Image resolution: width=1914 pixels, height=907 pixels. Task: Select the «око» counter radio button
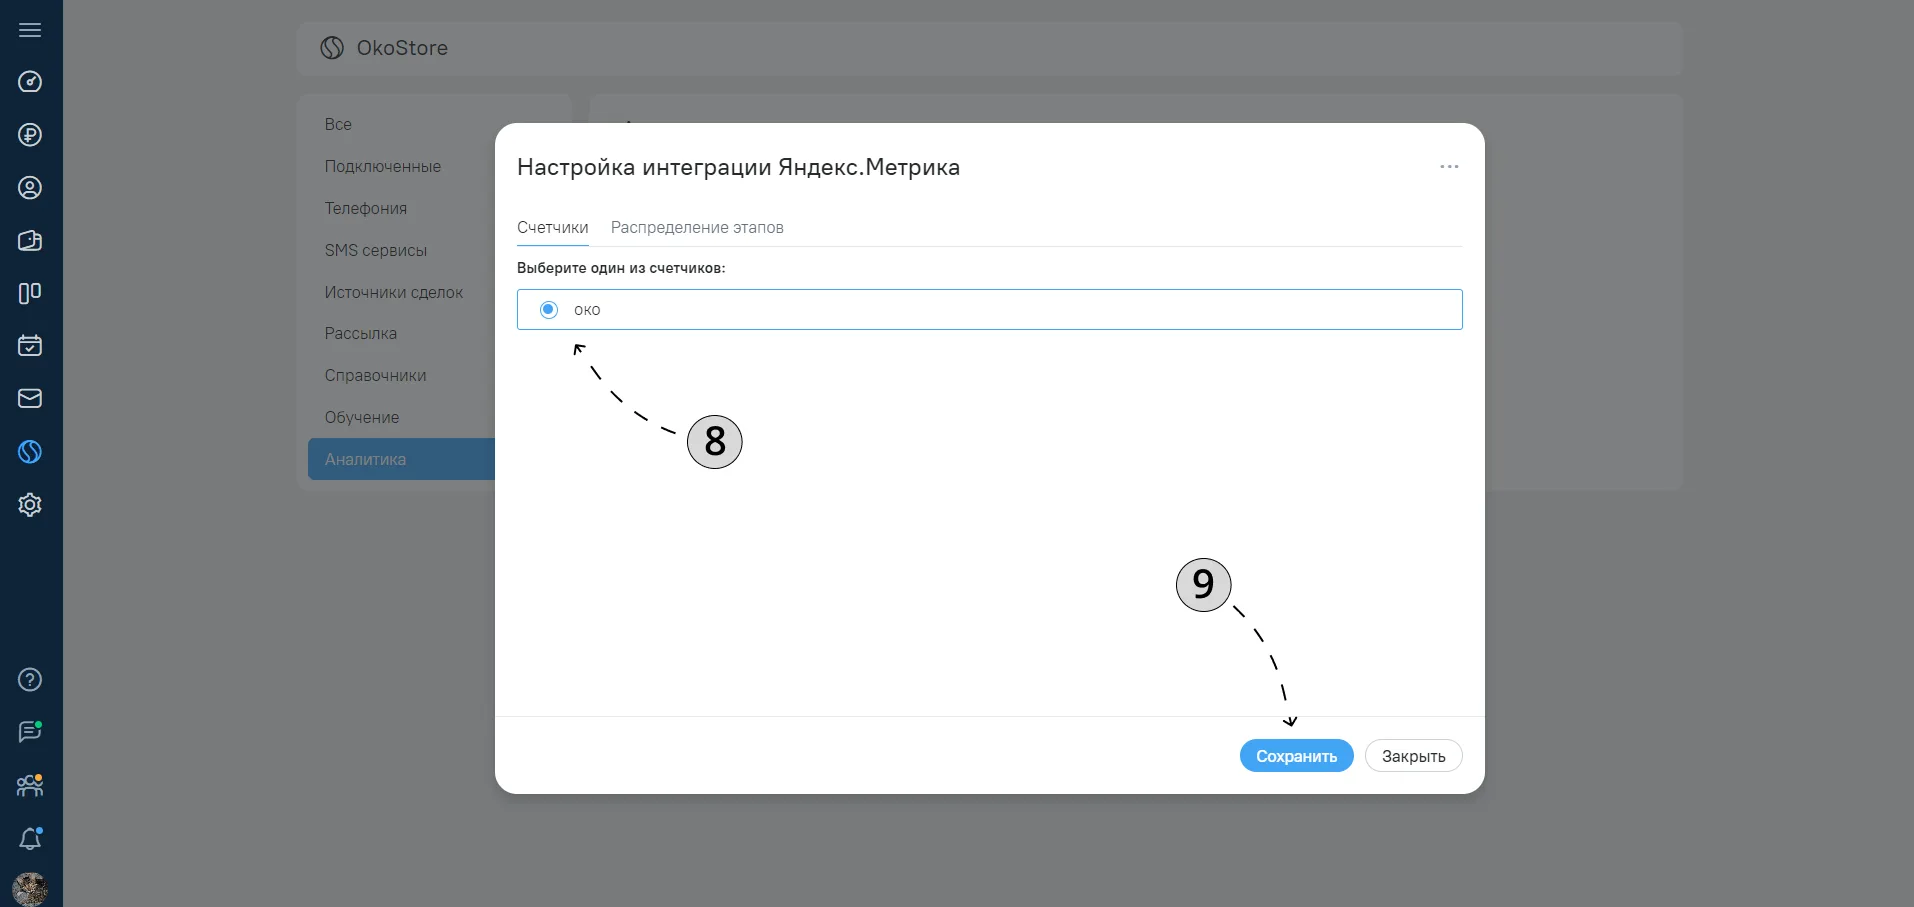548,310
